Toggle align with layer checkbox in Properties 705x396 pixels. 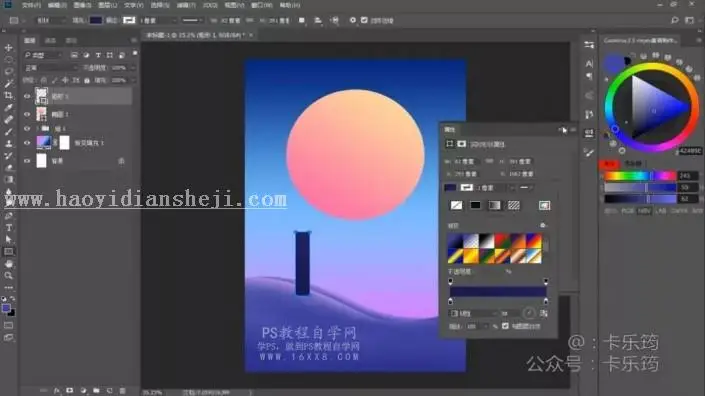pyautogui.click(x=505, y=326)
